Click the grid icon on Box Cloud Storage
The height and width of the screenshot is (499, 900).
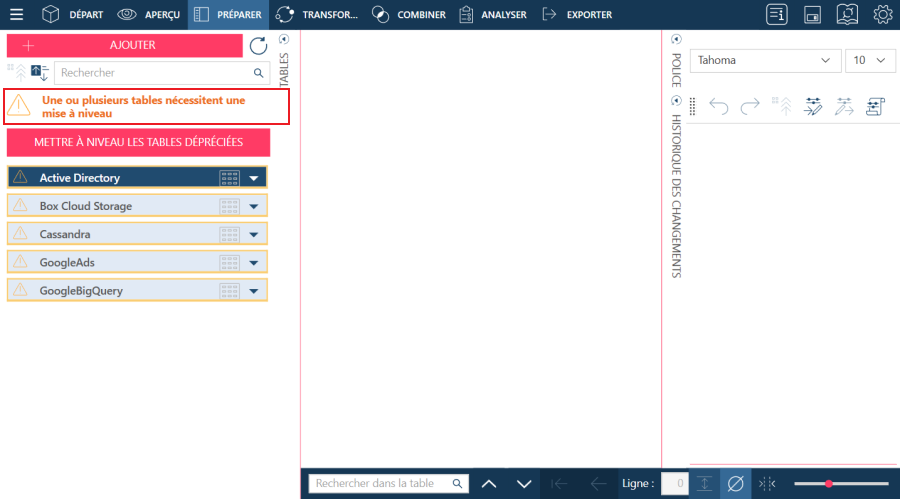[x=230, y=206]
